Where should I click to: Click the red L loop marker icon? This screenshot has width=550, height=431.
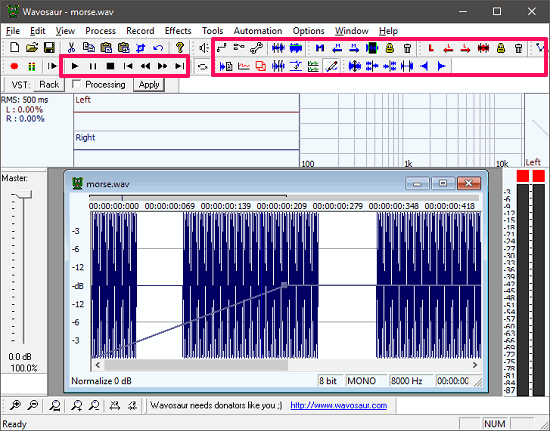tap(431, 48)
